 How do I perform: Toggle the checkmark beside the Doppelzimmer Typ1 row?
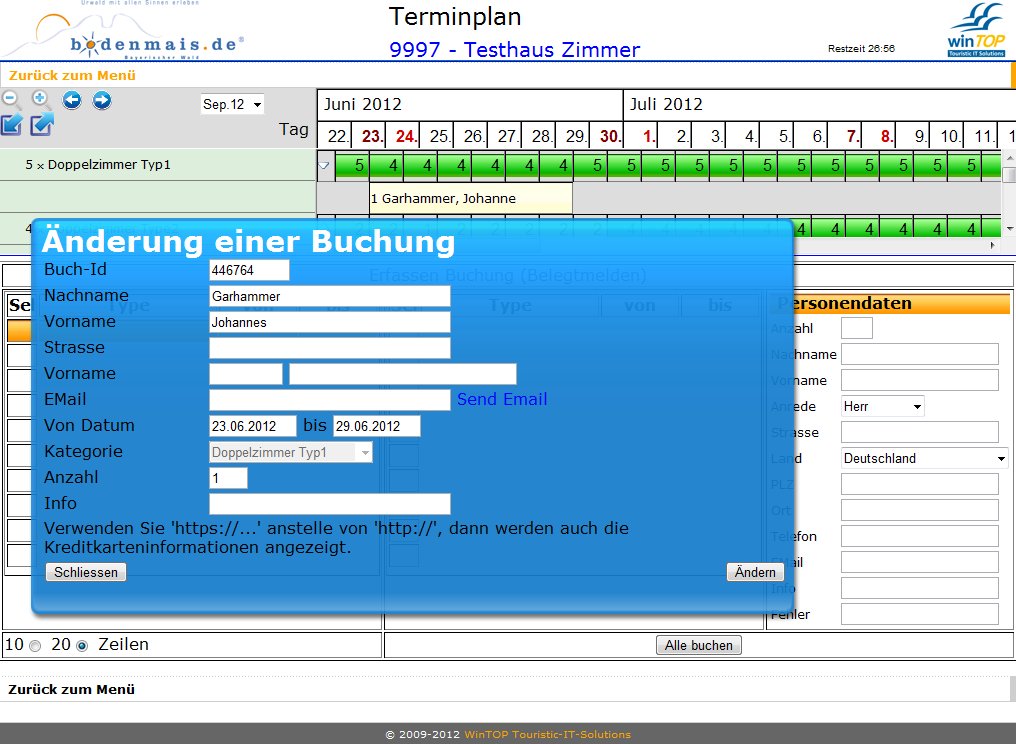point(325,164)
